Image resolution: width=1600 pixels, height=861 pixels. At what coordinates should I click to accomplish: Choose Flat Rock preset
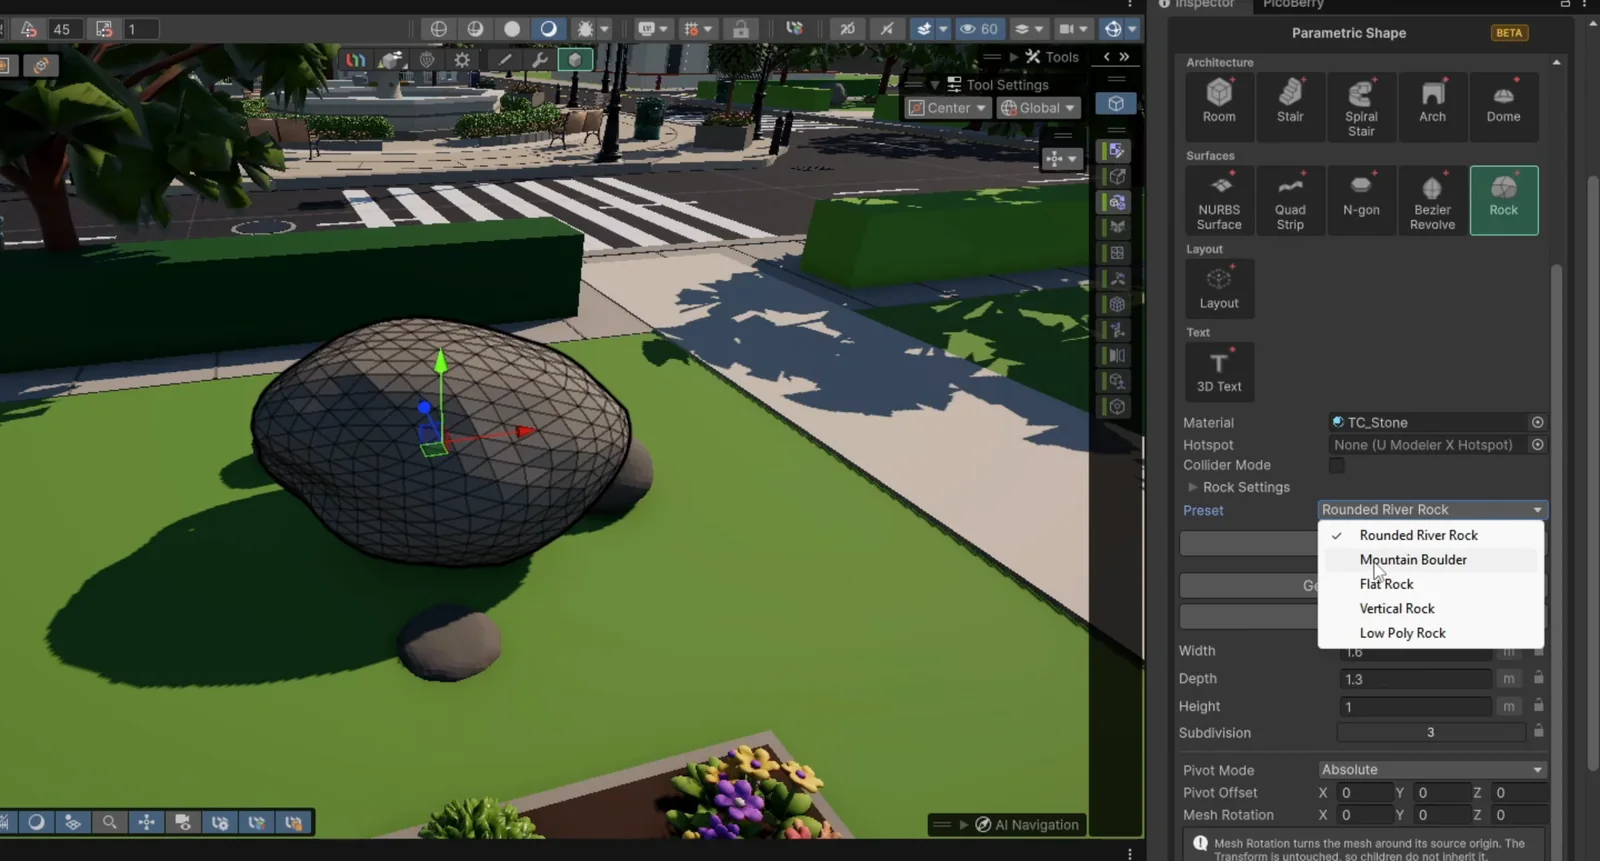coord(1431,584)
